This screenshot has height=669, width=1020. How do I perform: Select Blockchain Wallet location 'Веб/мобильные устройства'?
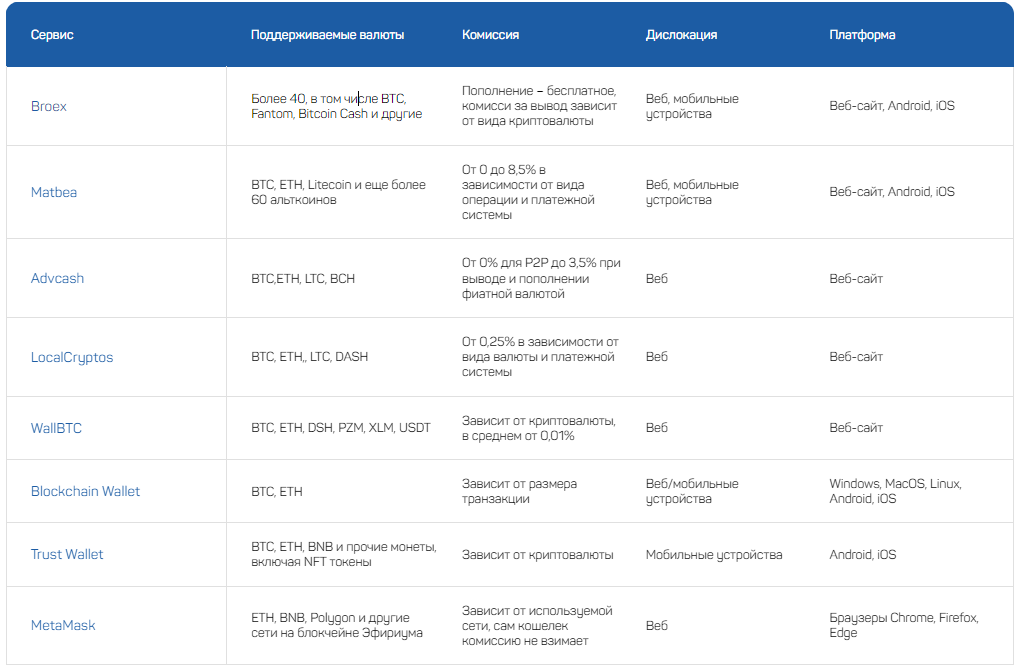tap(692, 491)
